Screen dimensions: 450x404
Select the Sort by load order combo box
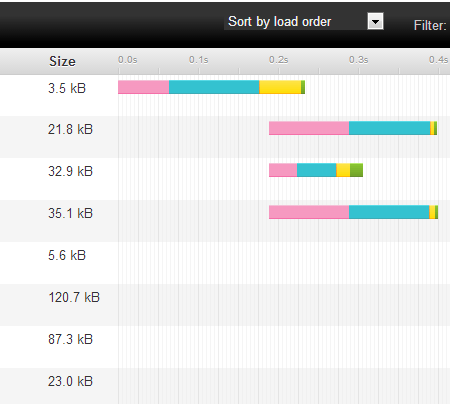click(x=304, y=22)
